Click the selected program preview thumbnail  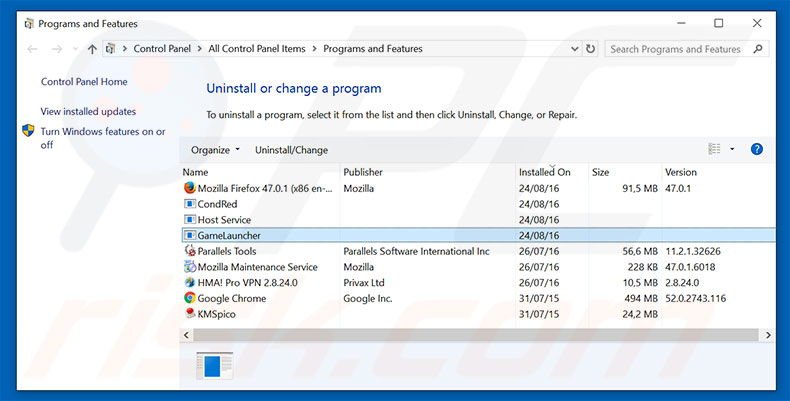coord(215,366)
